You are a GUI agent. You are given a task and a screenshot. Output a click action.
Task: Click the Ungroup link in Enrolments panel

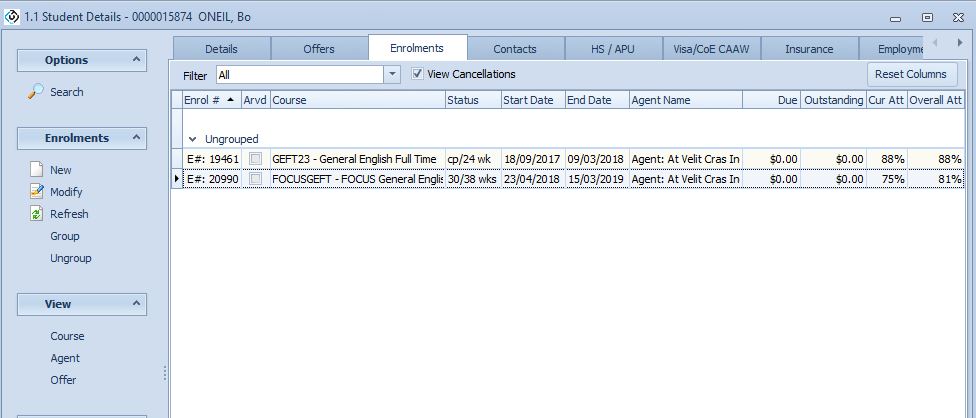coord(70,258)
